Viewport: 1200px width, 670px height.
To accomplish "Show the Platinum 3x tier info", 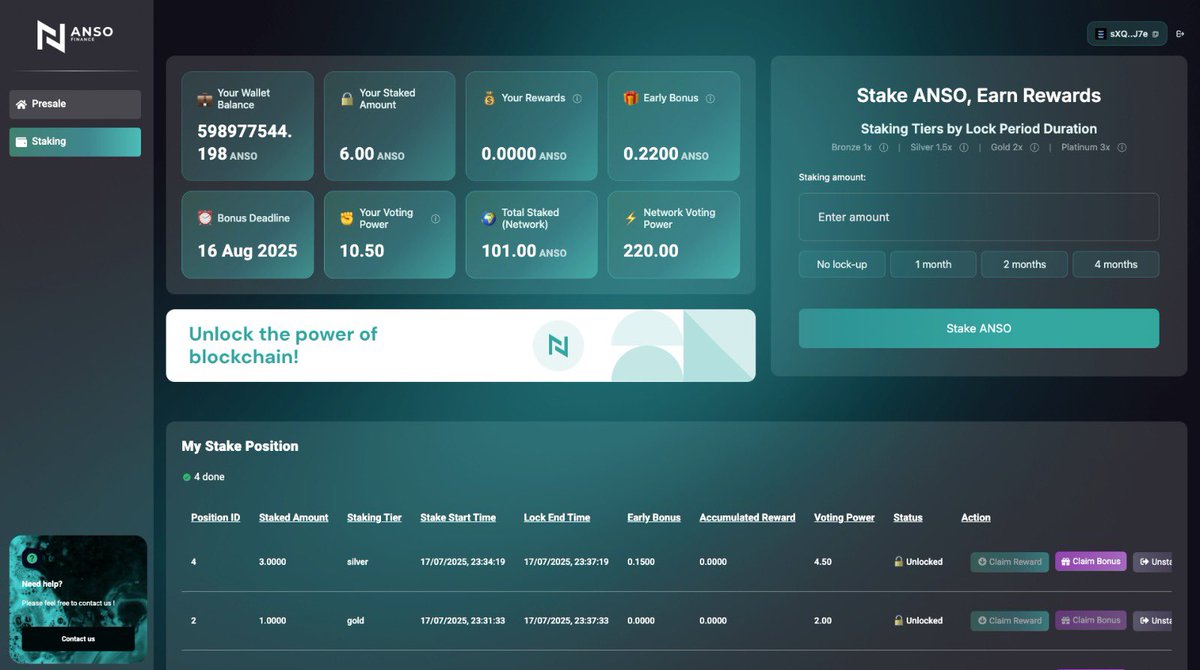I will 1122,147.
